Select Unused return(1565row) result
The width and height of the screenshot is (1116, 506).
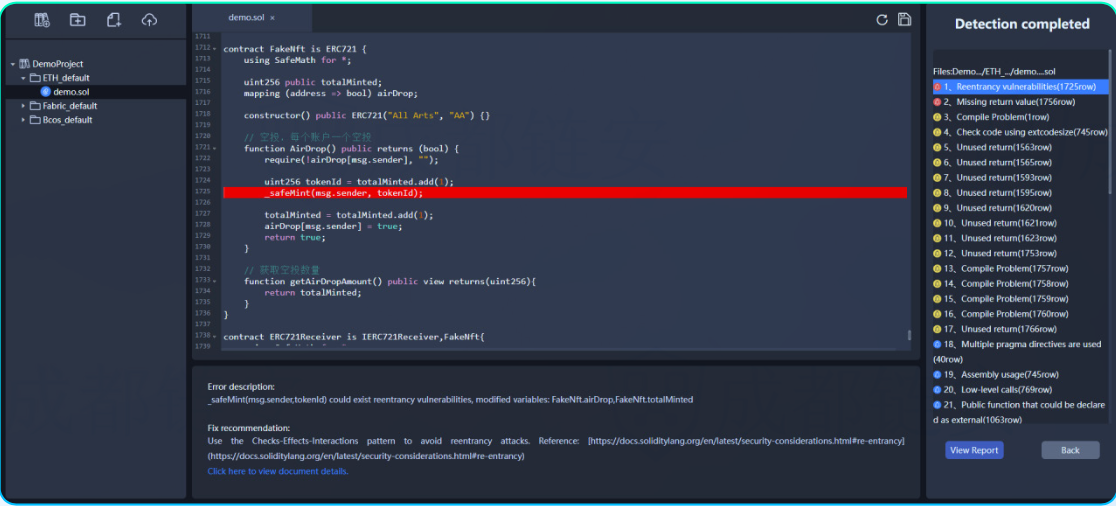[1021, 162]
